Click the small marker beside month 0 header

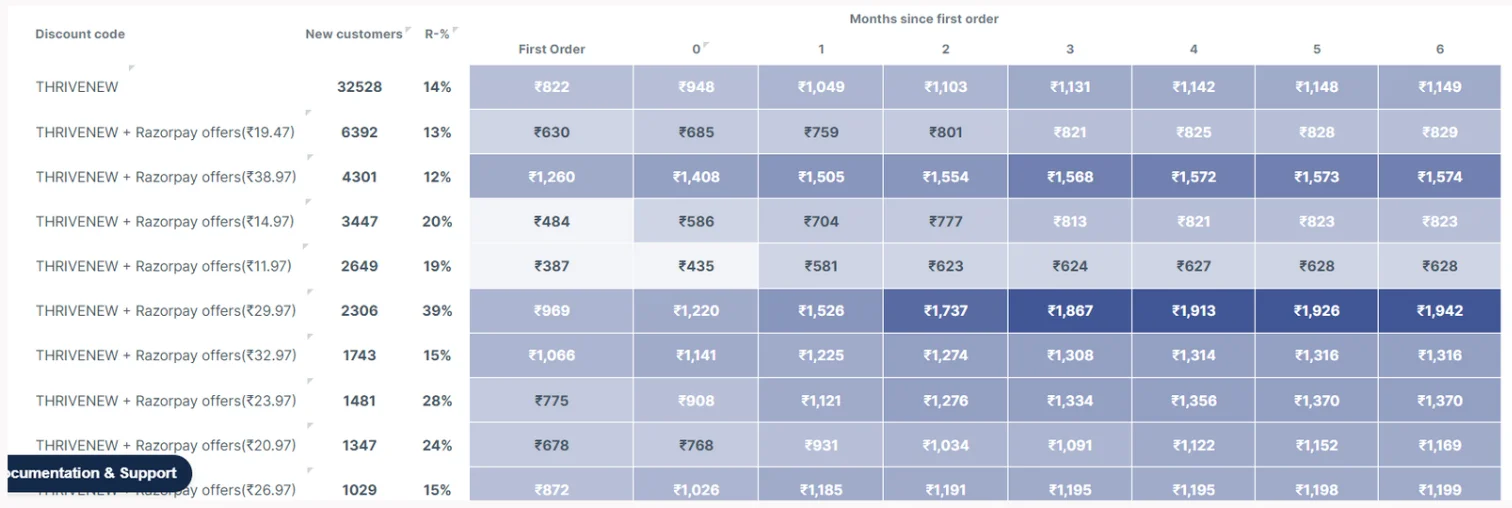tap(706, 45)
